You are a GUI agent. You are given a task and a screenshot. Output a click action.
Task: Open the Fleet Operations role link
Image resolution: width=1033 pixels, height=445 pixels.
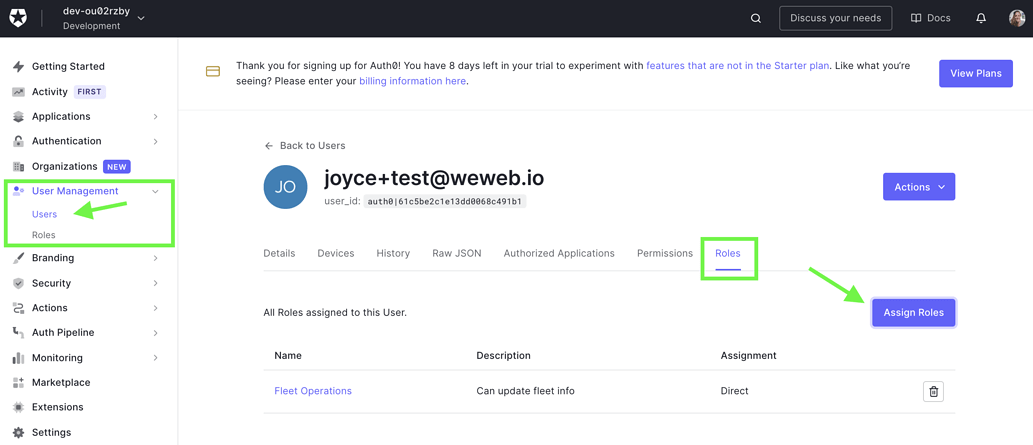(x=313, y=391)
